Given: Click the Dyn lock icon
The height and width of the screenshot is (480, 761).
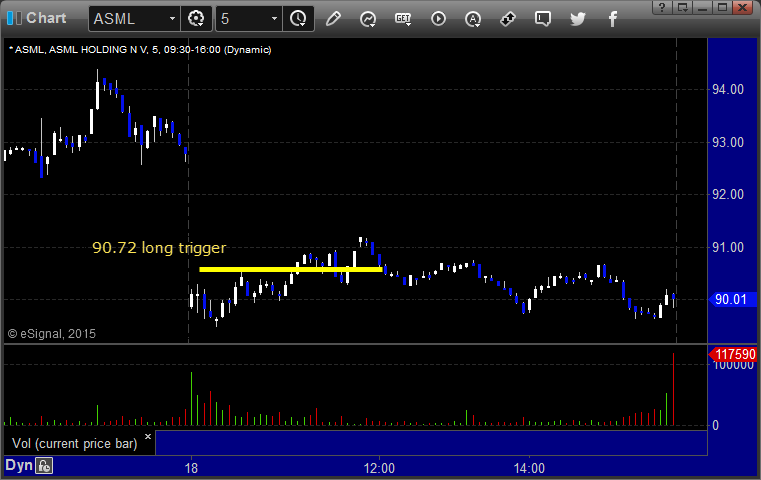Looking at the screenshot, I should pos(44,466).
